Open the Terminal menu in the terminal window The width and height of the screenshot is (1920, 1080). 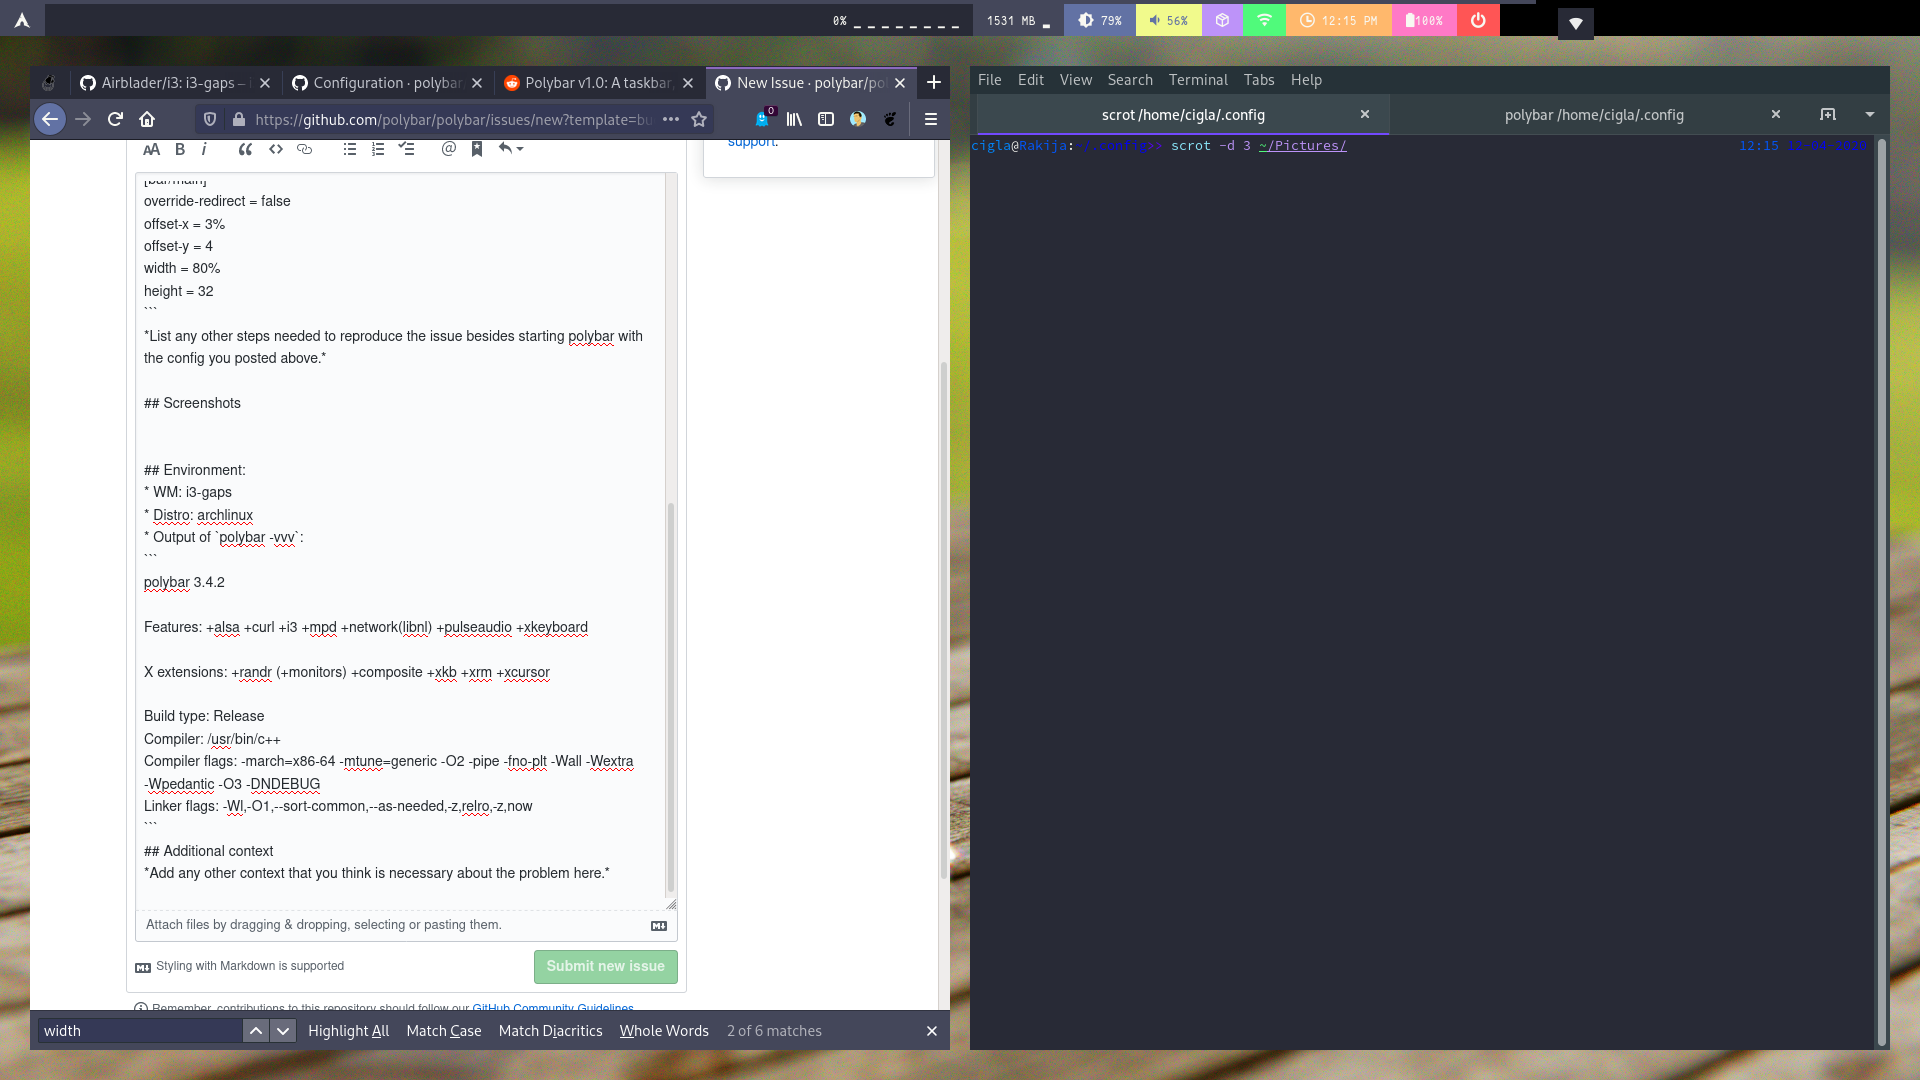1198,80
